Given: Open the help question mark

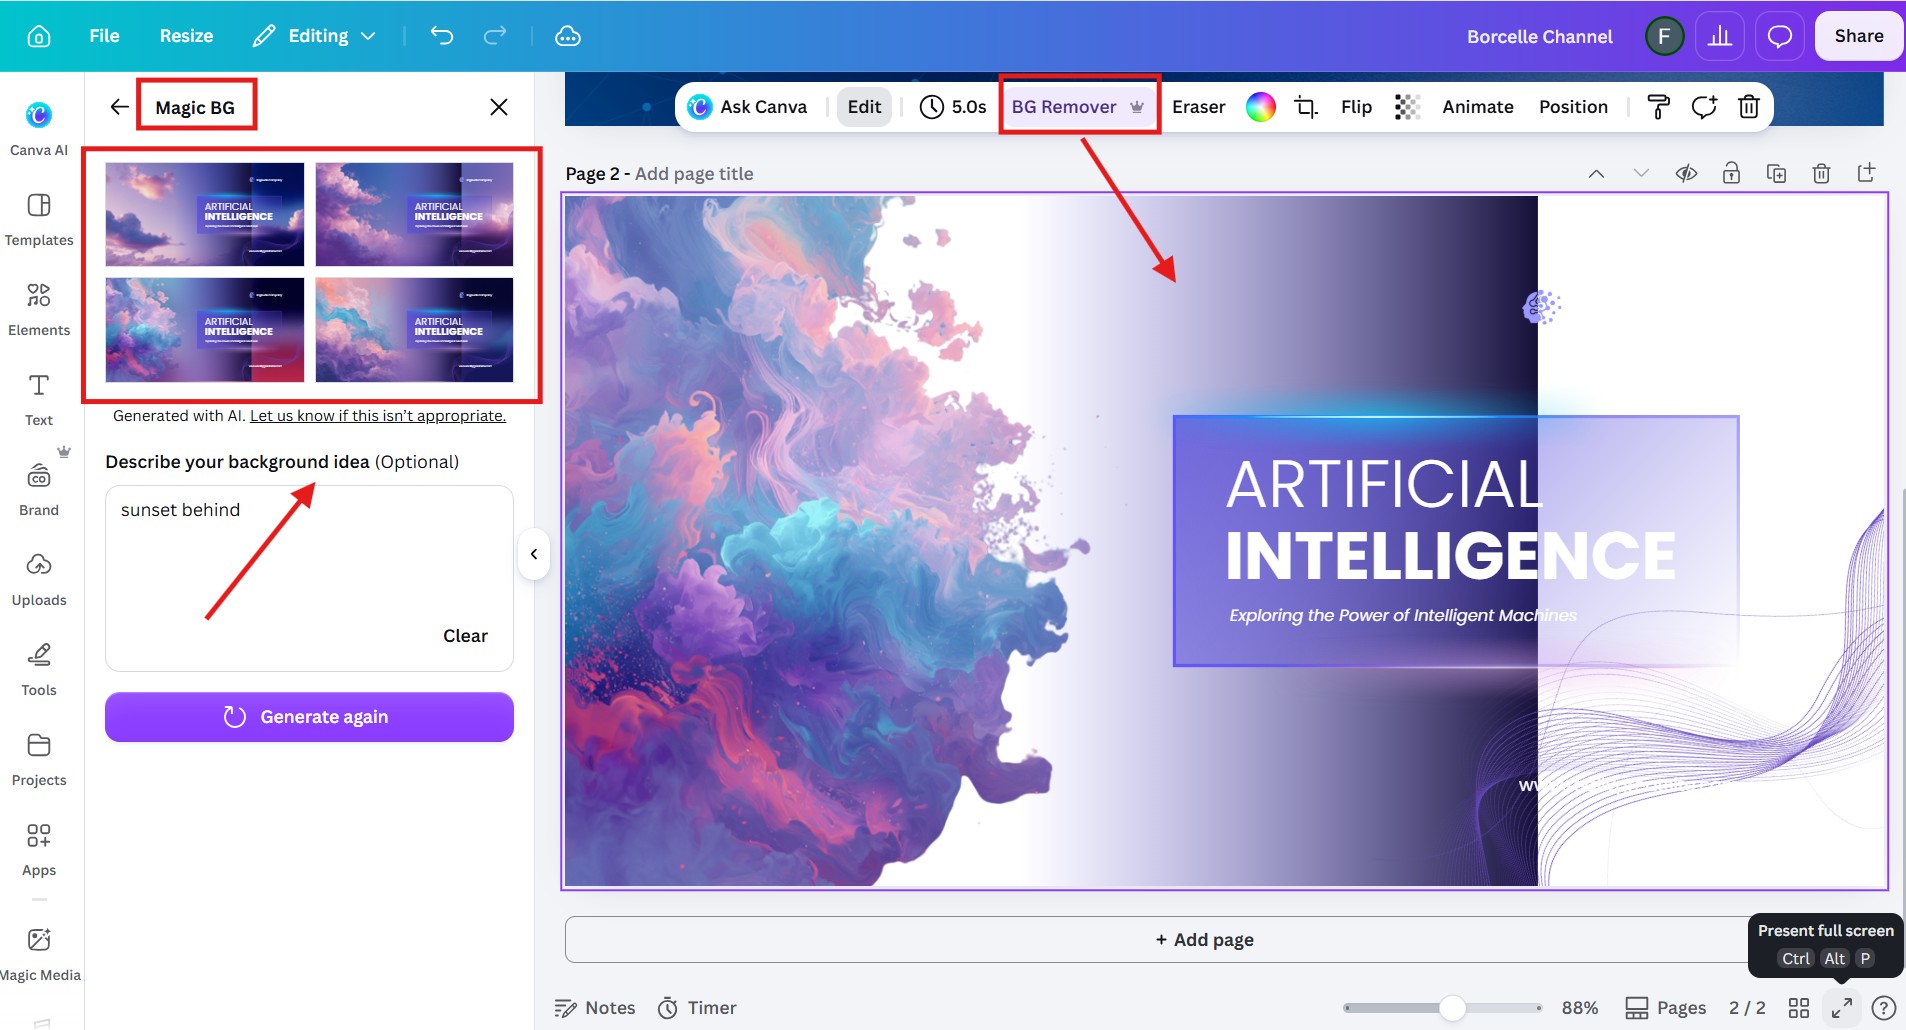Looking at the screenshot, I should pos(1884,1008).
